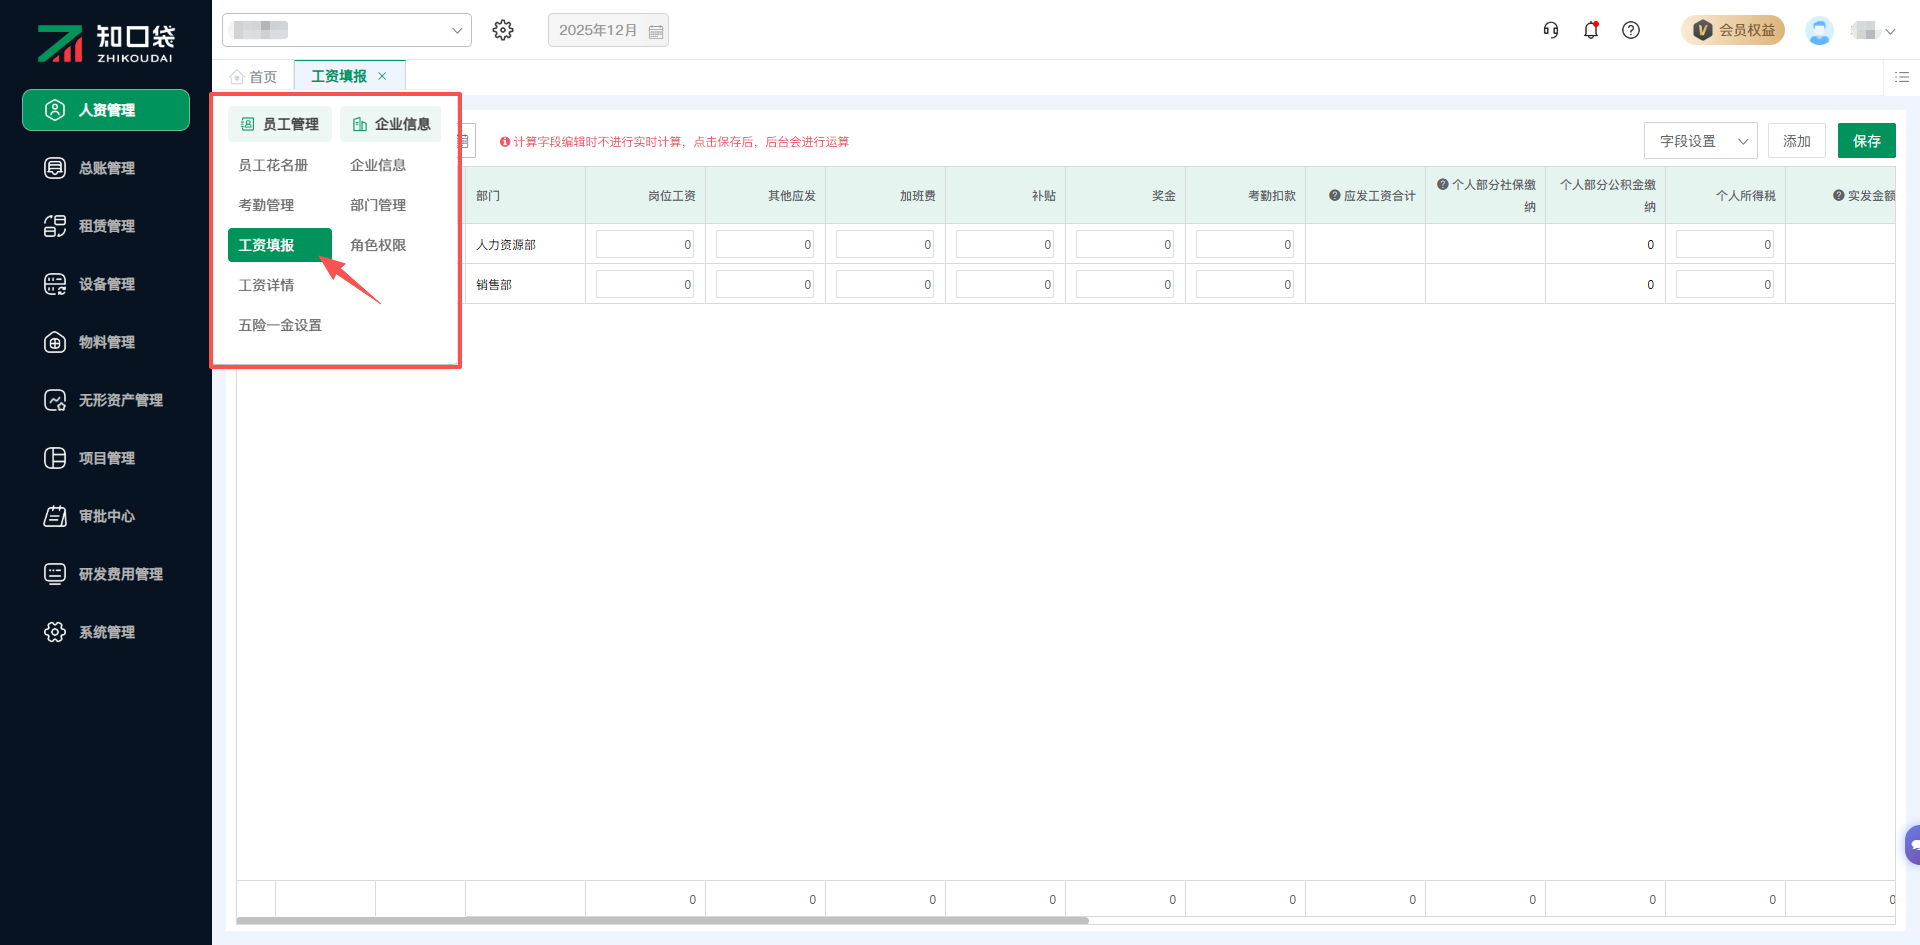Open the 审批中心 sidebar module

click(x=106, y=516)
